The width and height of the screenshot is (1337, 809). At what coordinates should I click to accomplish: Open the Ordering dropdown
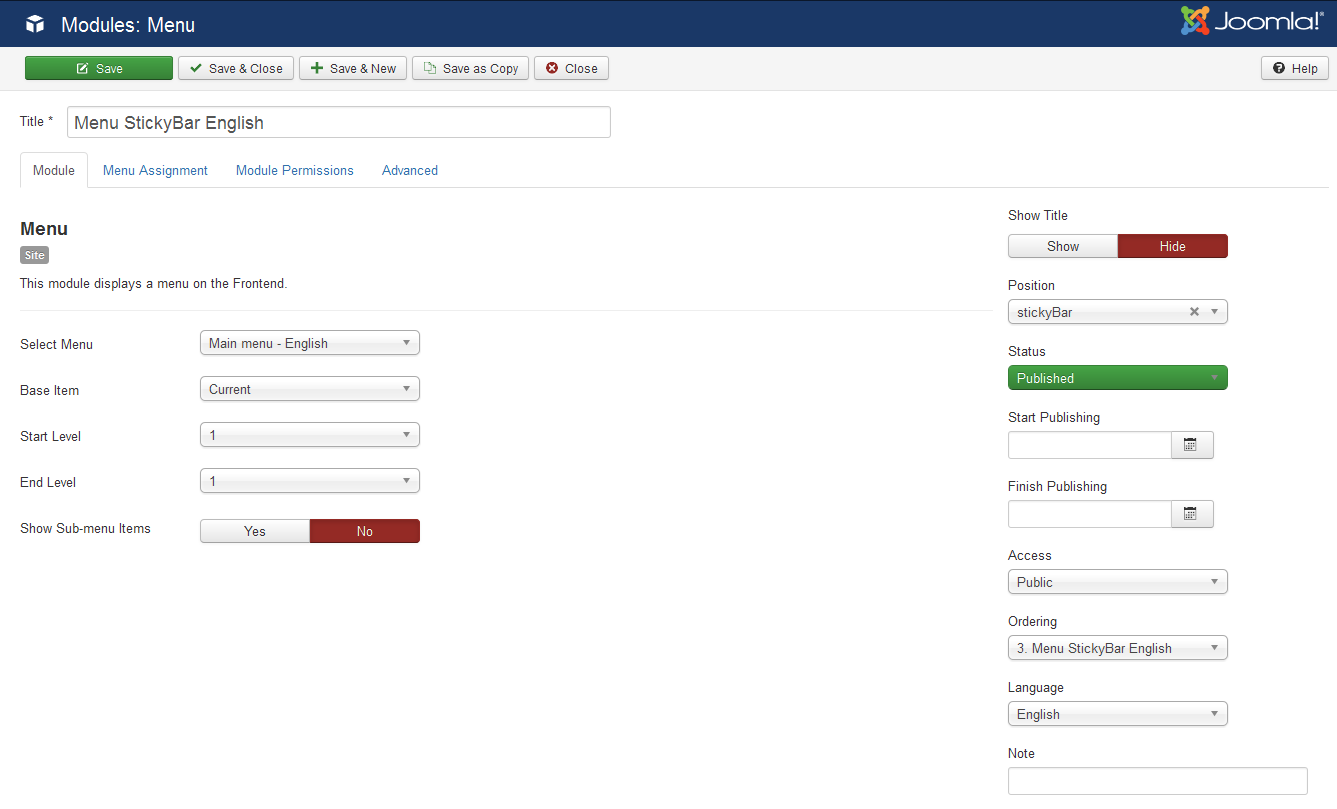pos(1118,648)
